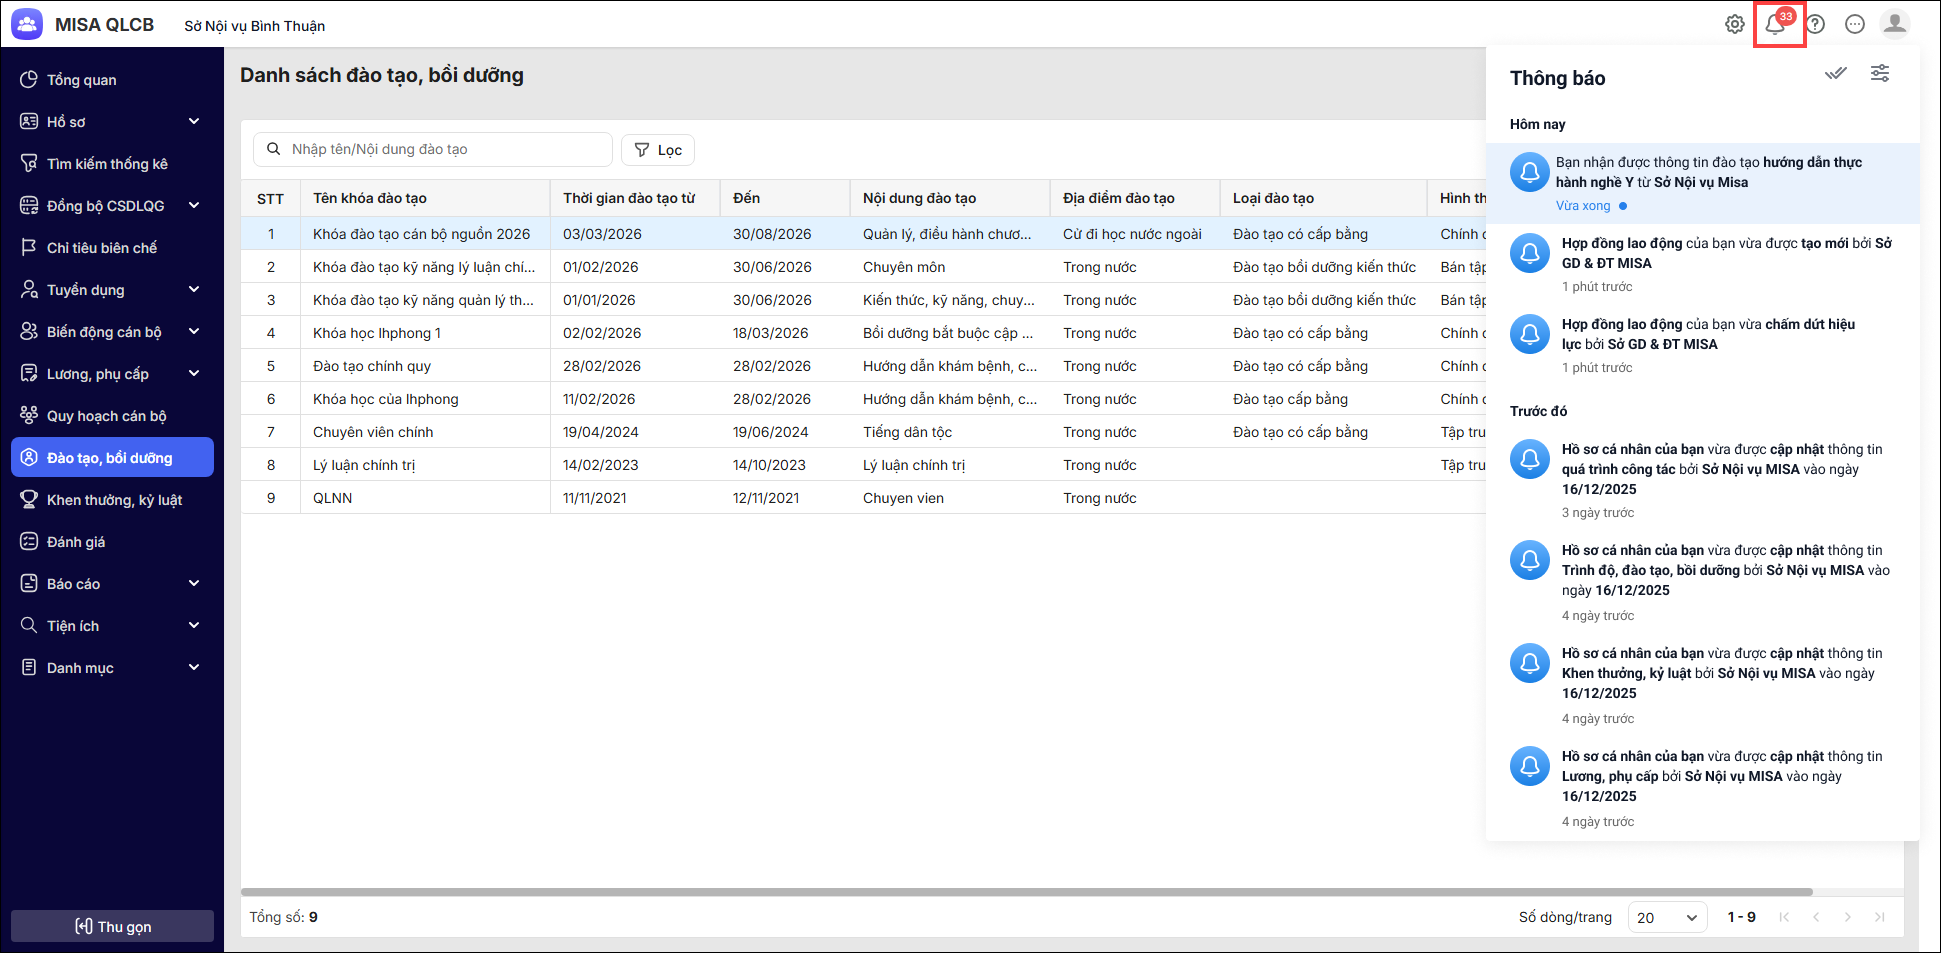Screen dimensions: 1941x953
Task: Expand the Báo cáo menu
Action: coord(112,584)
